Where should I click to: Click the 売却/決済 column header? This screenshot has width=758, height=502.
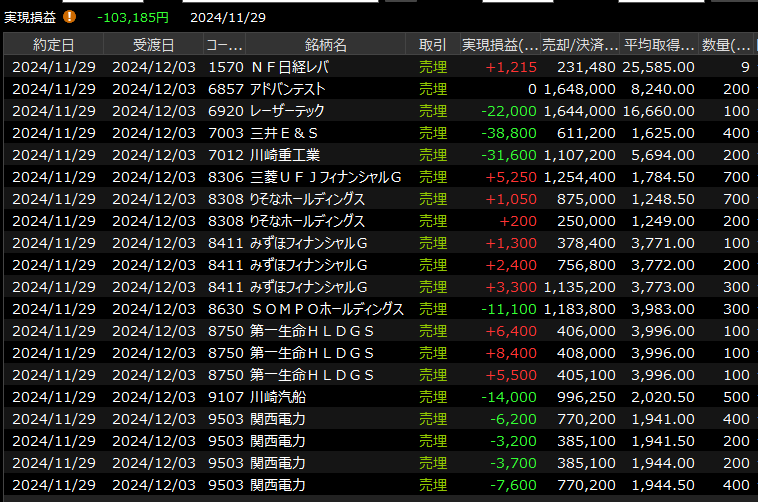(579, 45)
